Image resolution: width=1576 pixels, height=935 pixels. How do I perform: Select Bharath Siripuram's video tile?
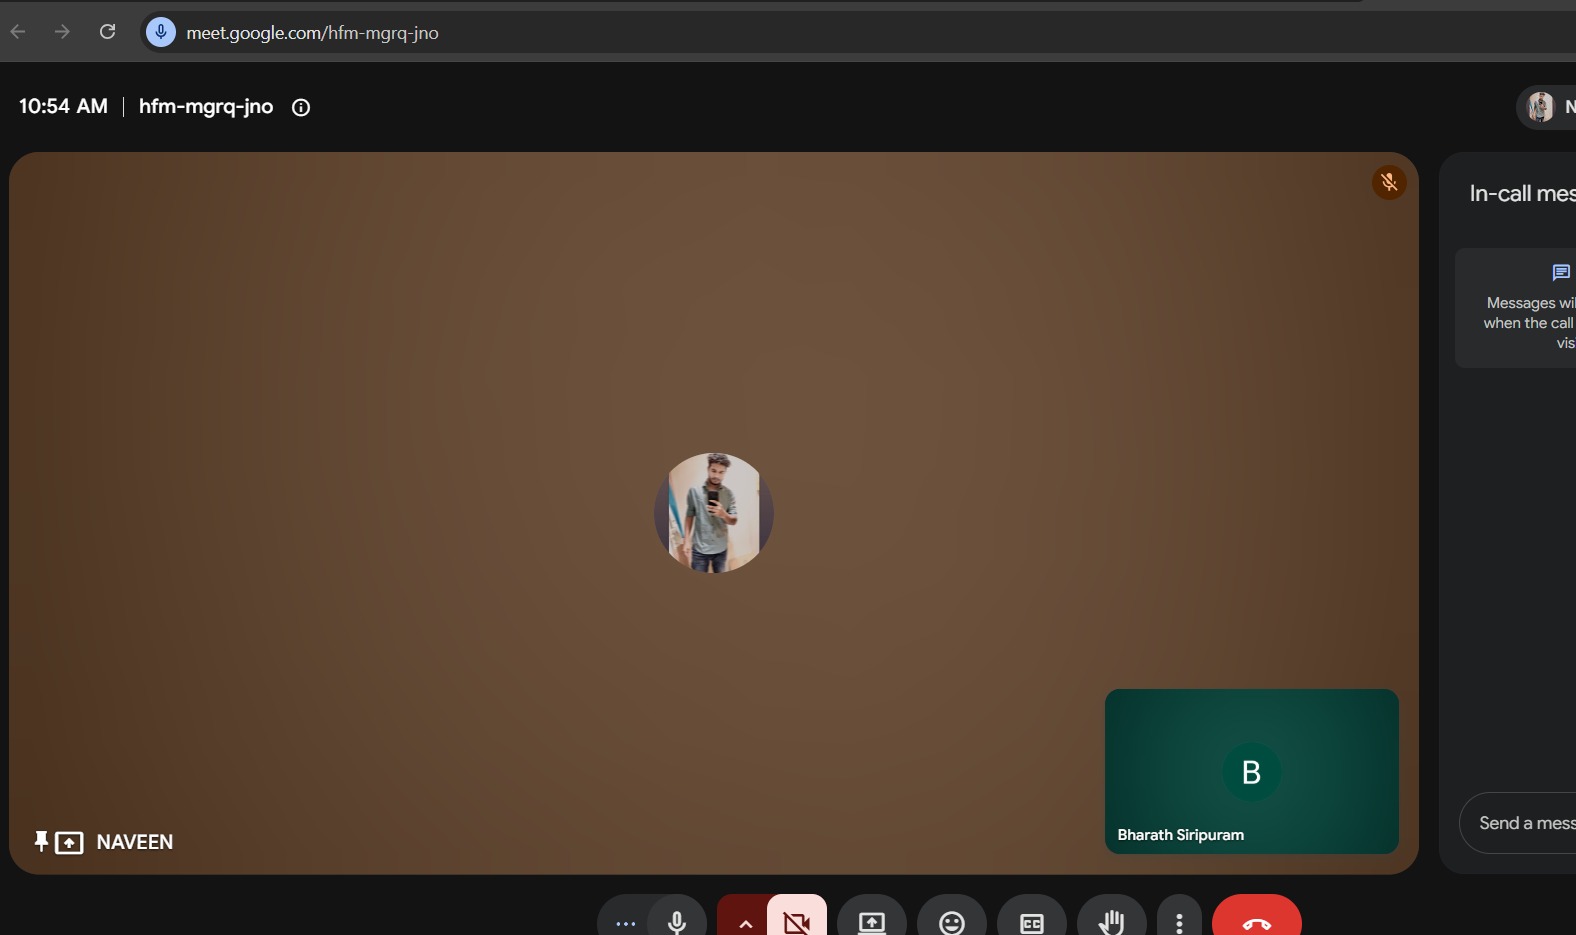[1252, 771]
